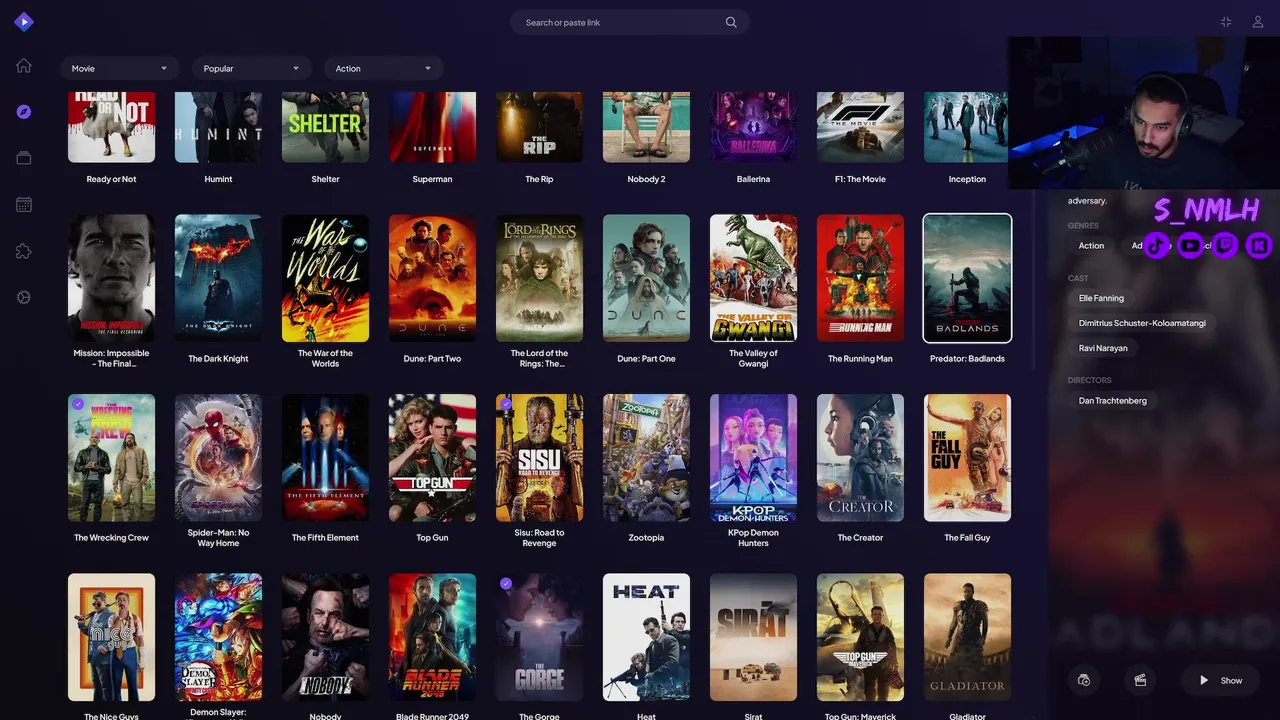
Task: Open cast member Ravi Narayan
Action: (1103, 348)
